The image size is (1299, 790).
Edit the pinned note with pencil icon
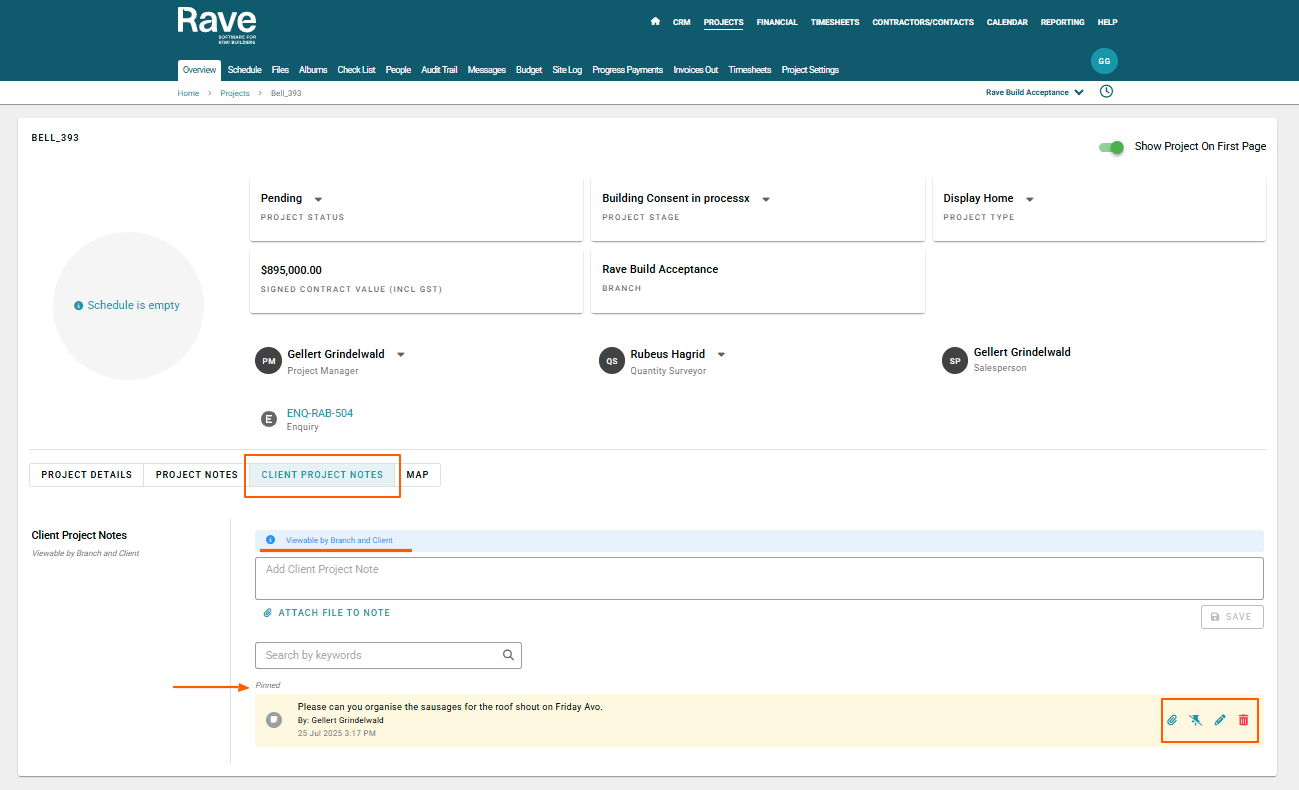pos(1220,720)
